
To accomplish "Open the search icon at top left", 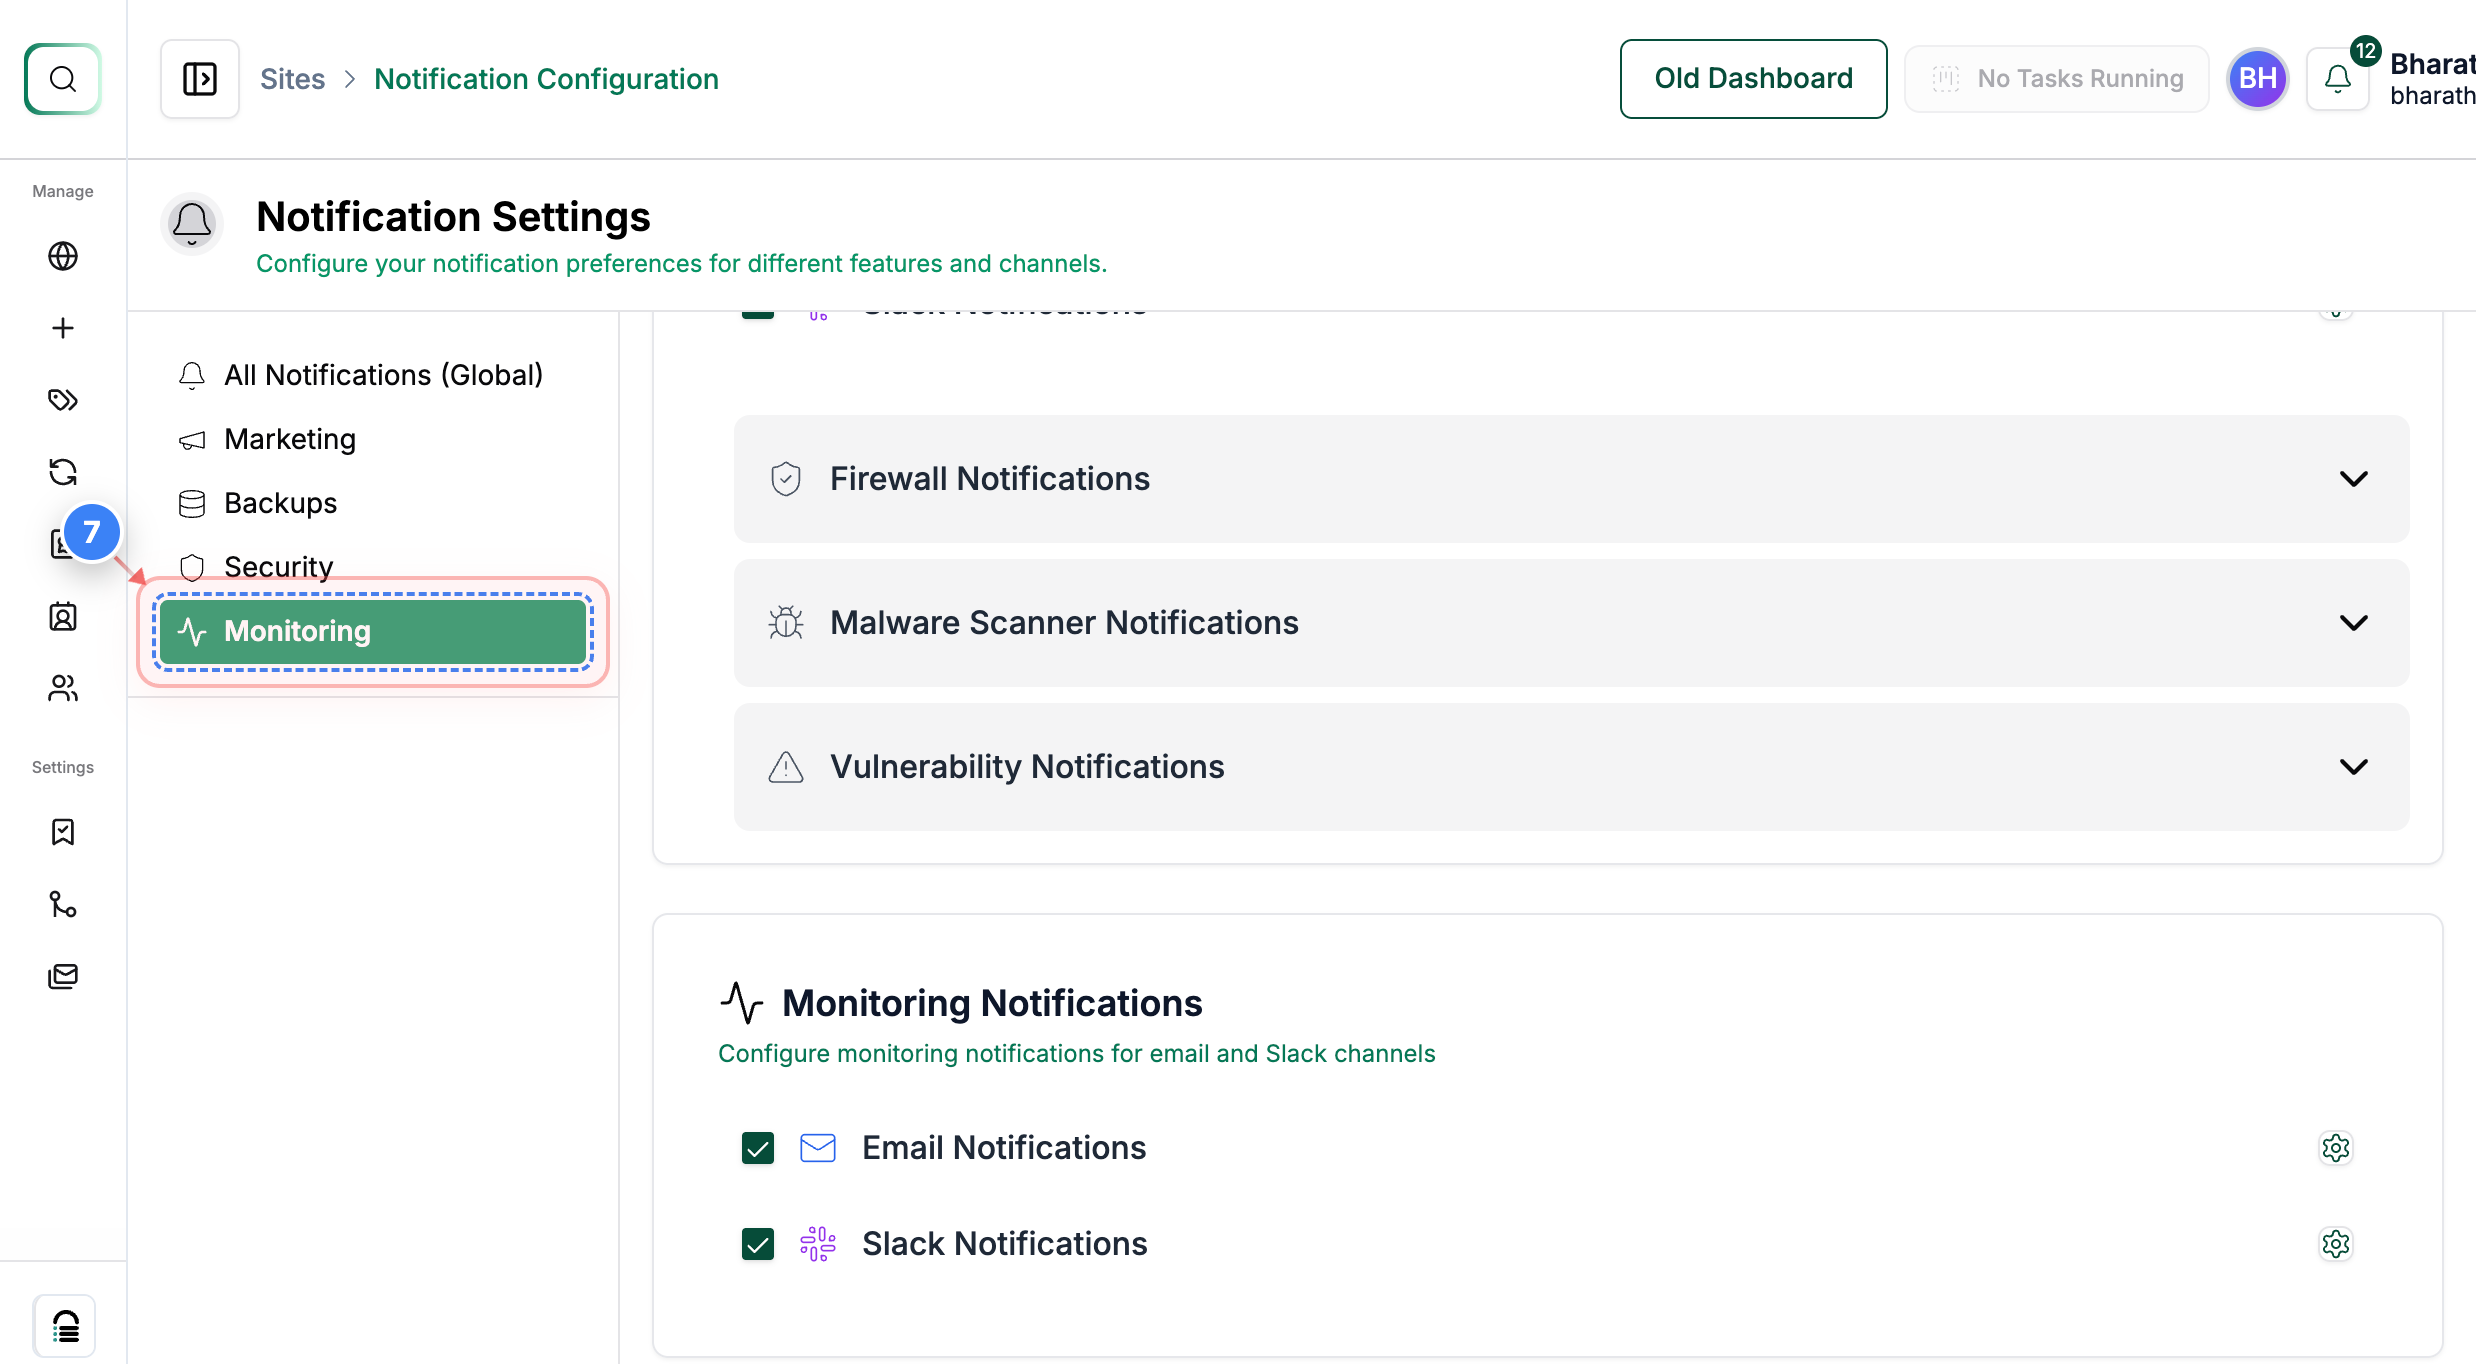I will tap(62, 78).
